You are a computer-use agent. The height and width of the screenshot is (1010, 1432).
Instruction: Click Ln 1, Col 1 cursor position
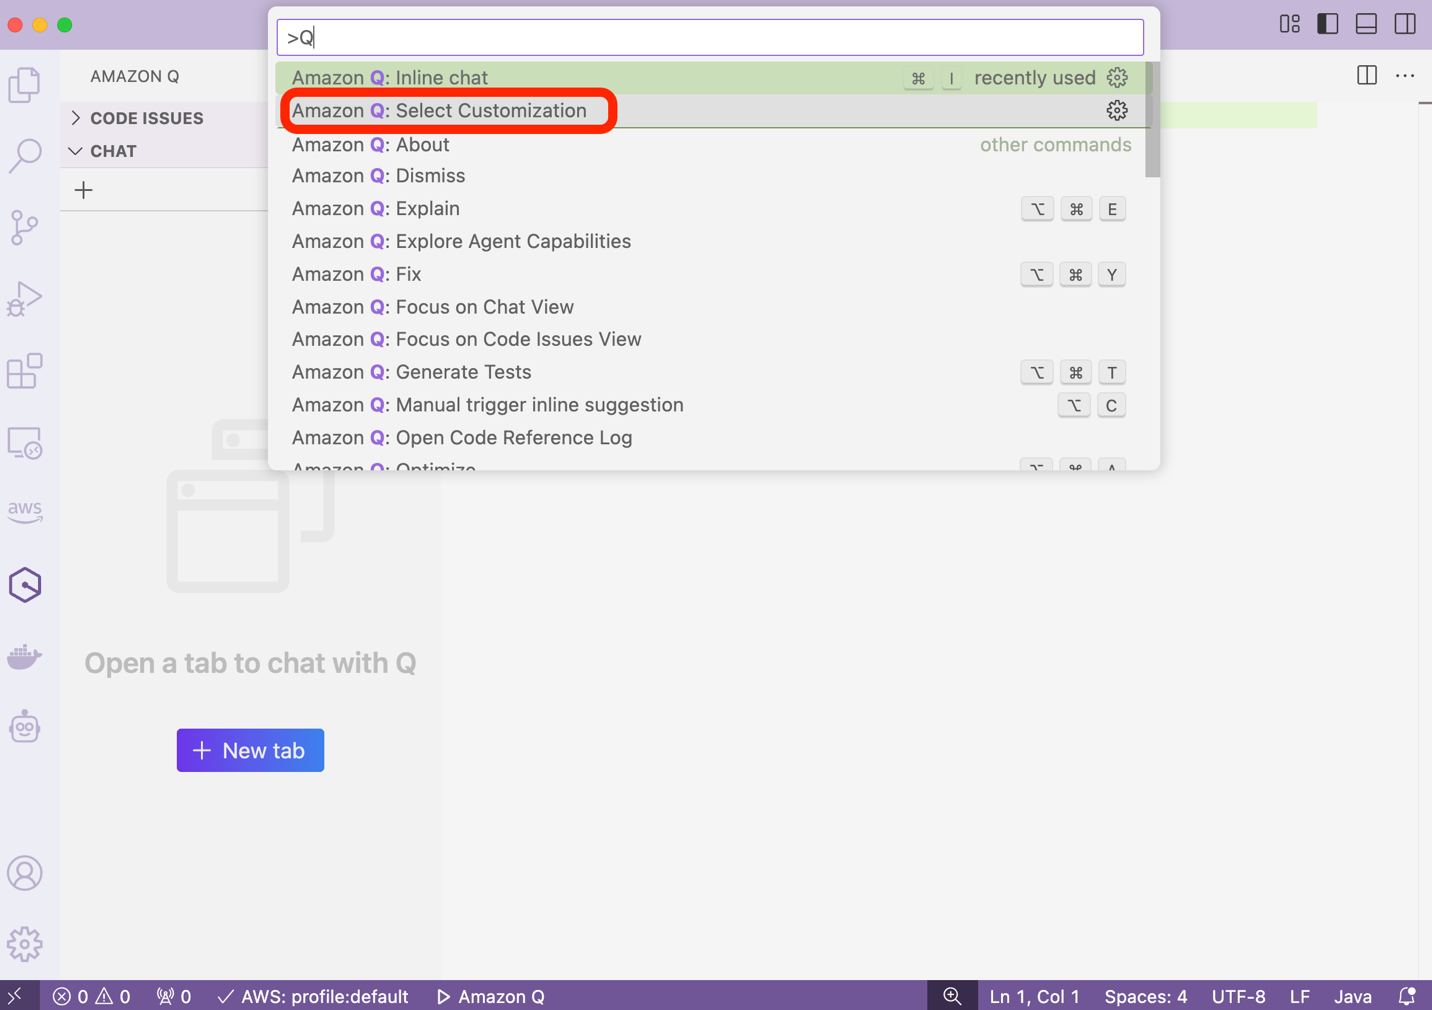point(1034,996)
